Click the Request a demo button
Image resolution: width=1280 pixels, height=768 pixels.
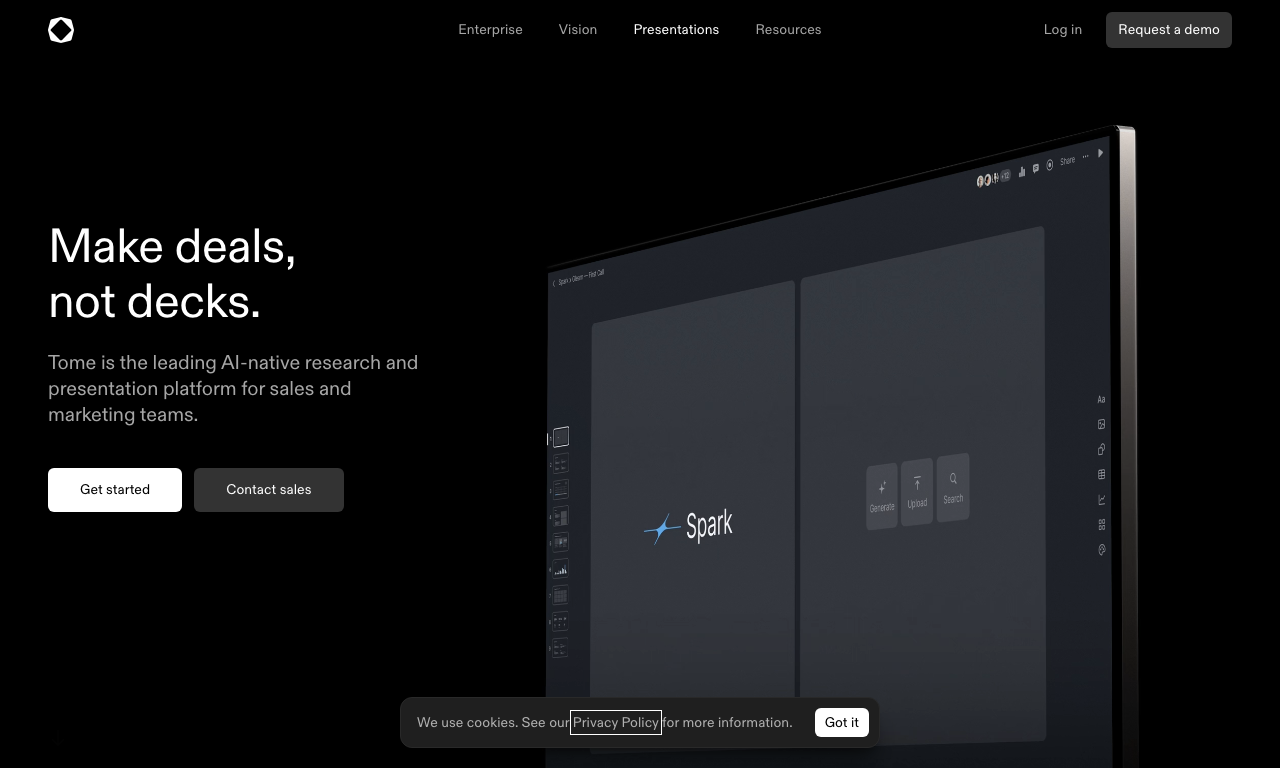point(1169,30)
